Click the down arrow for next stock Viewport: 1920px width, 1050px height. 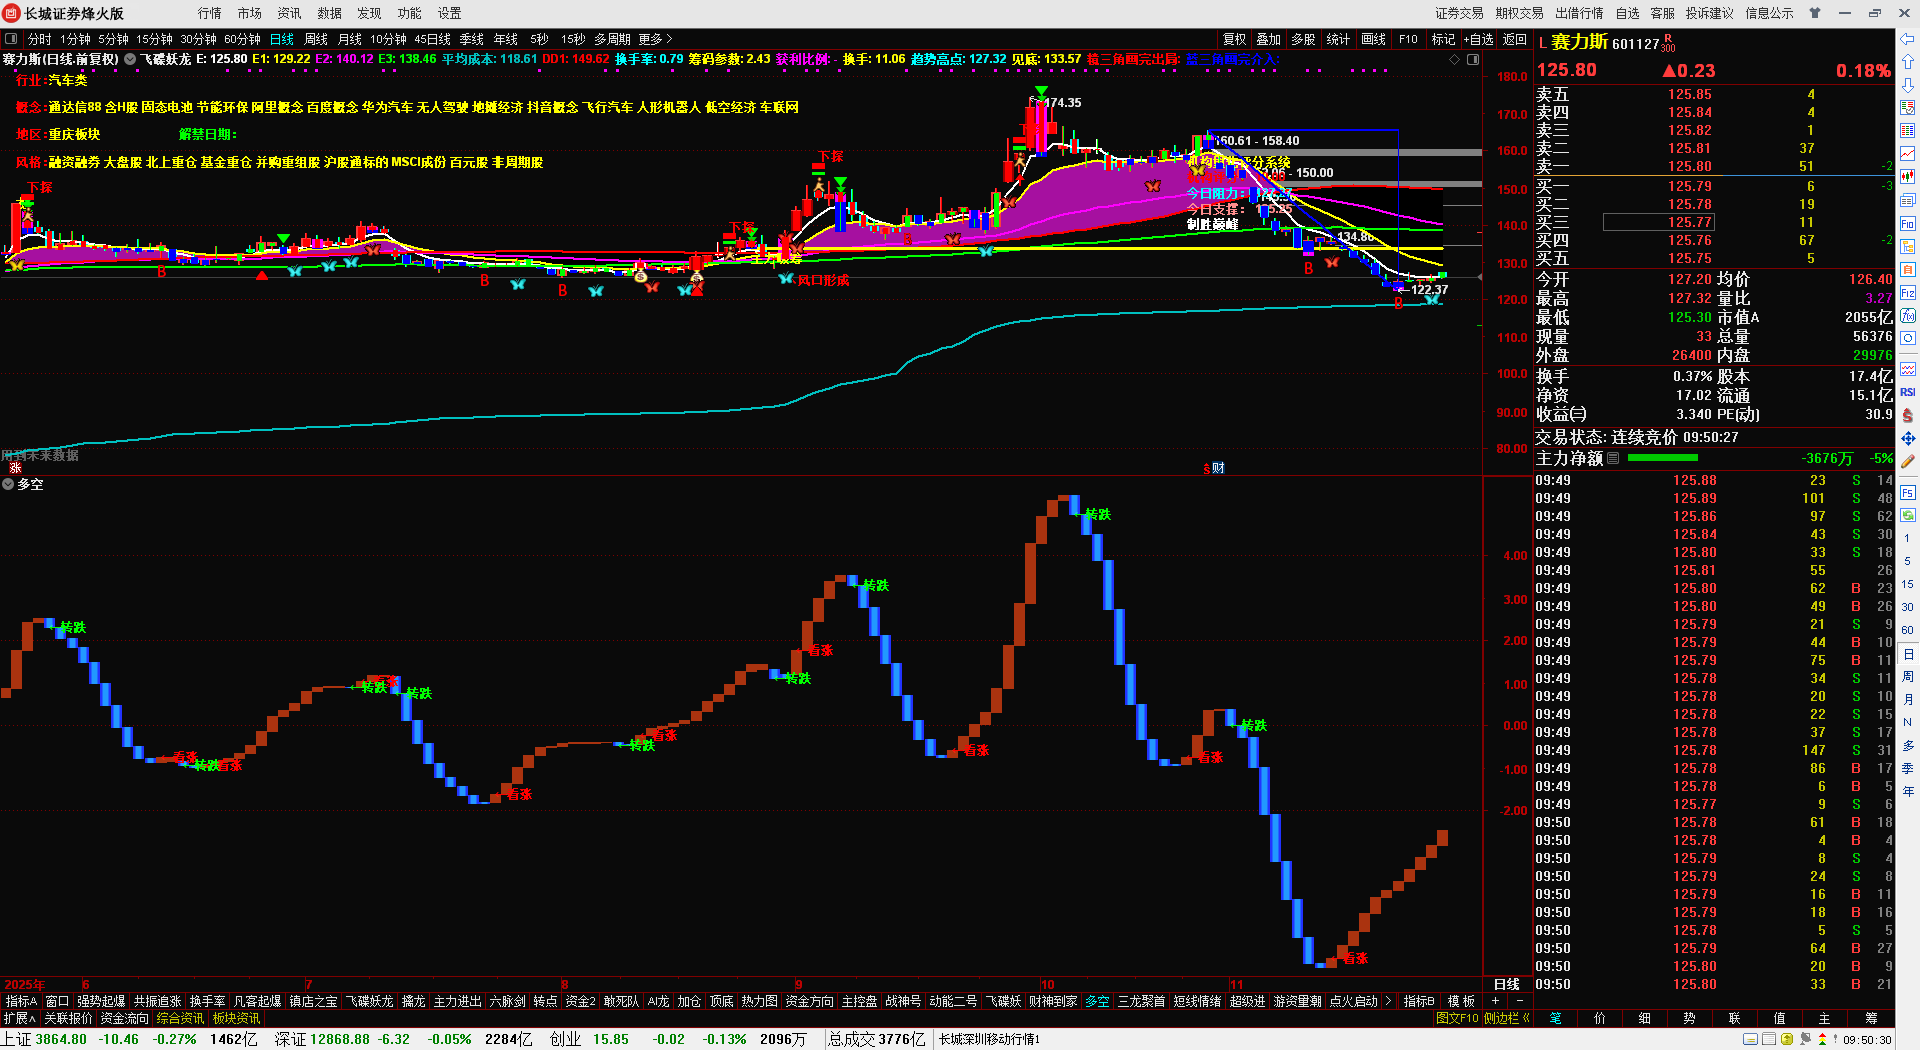1908,85
